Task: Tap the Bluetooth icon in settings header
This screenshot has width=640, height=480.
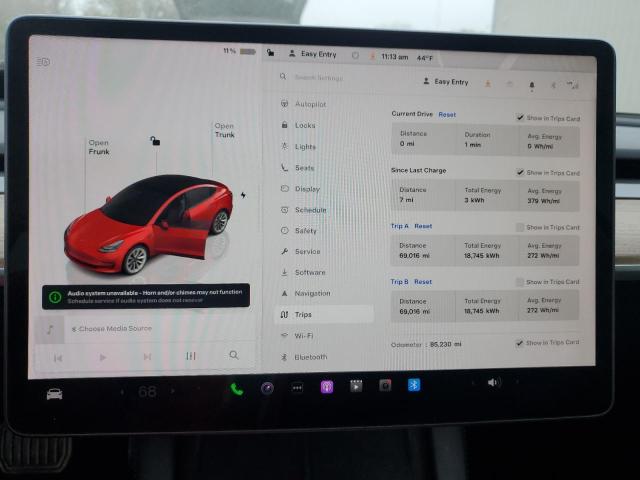Action: [x=553, y=85]
